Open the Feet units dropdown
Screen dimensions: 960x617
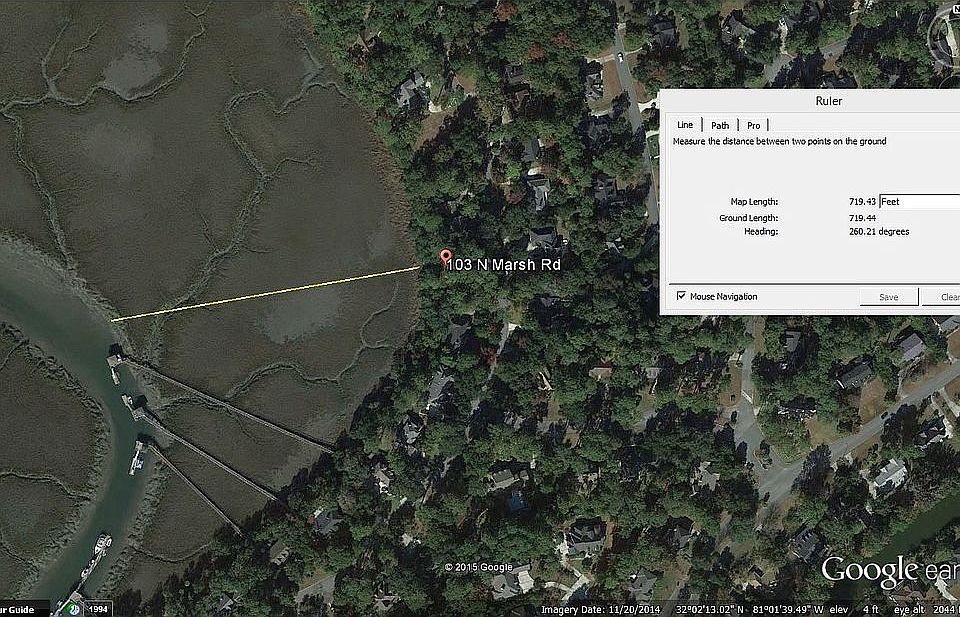point(920,201)
